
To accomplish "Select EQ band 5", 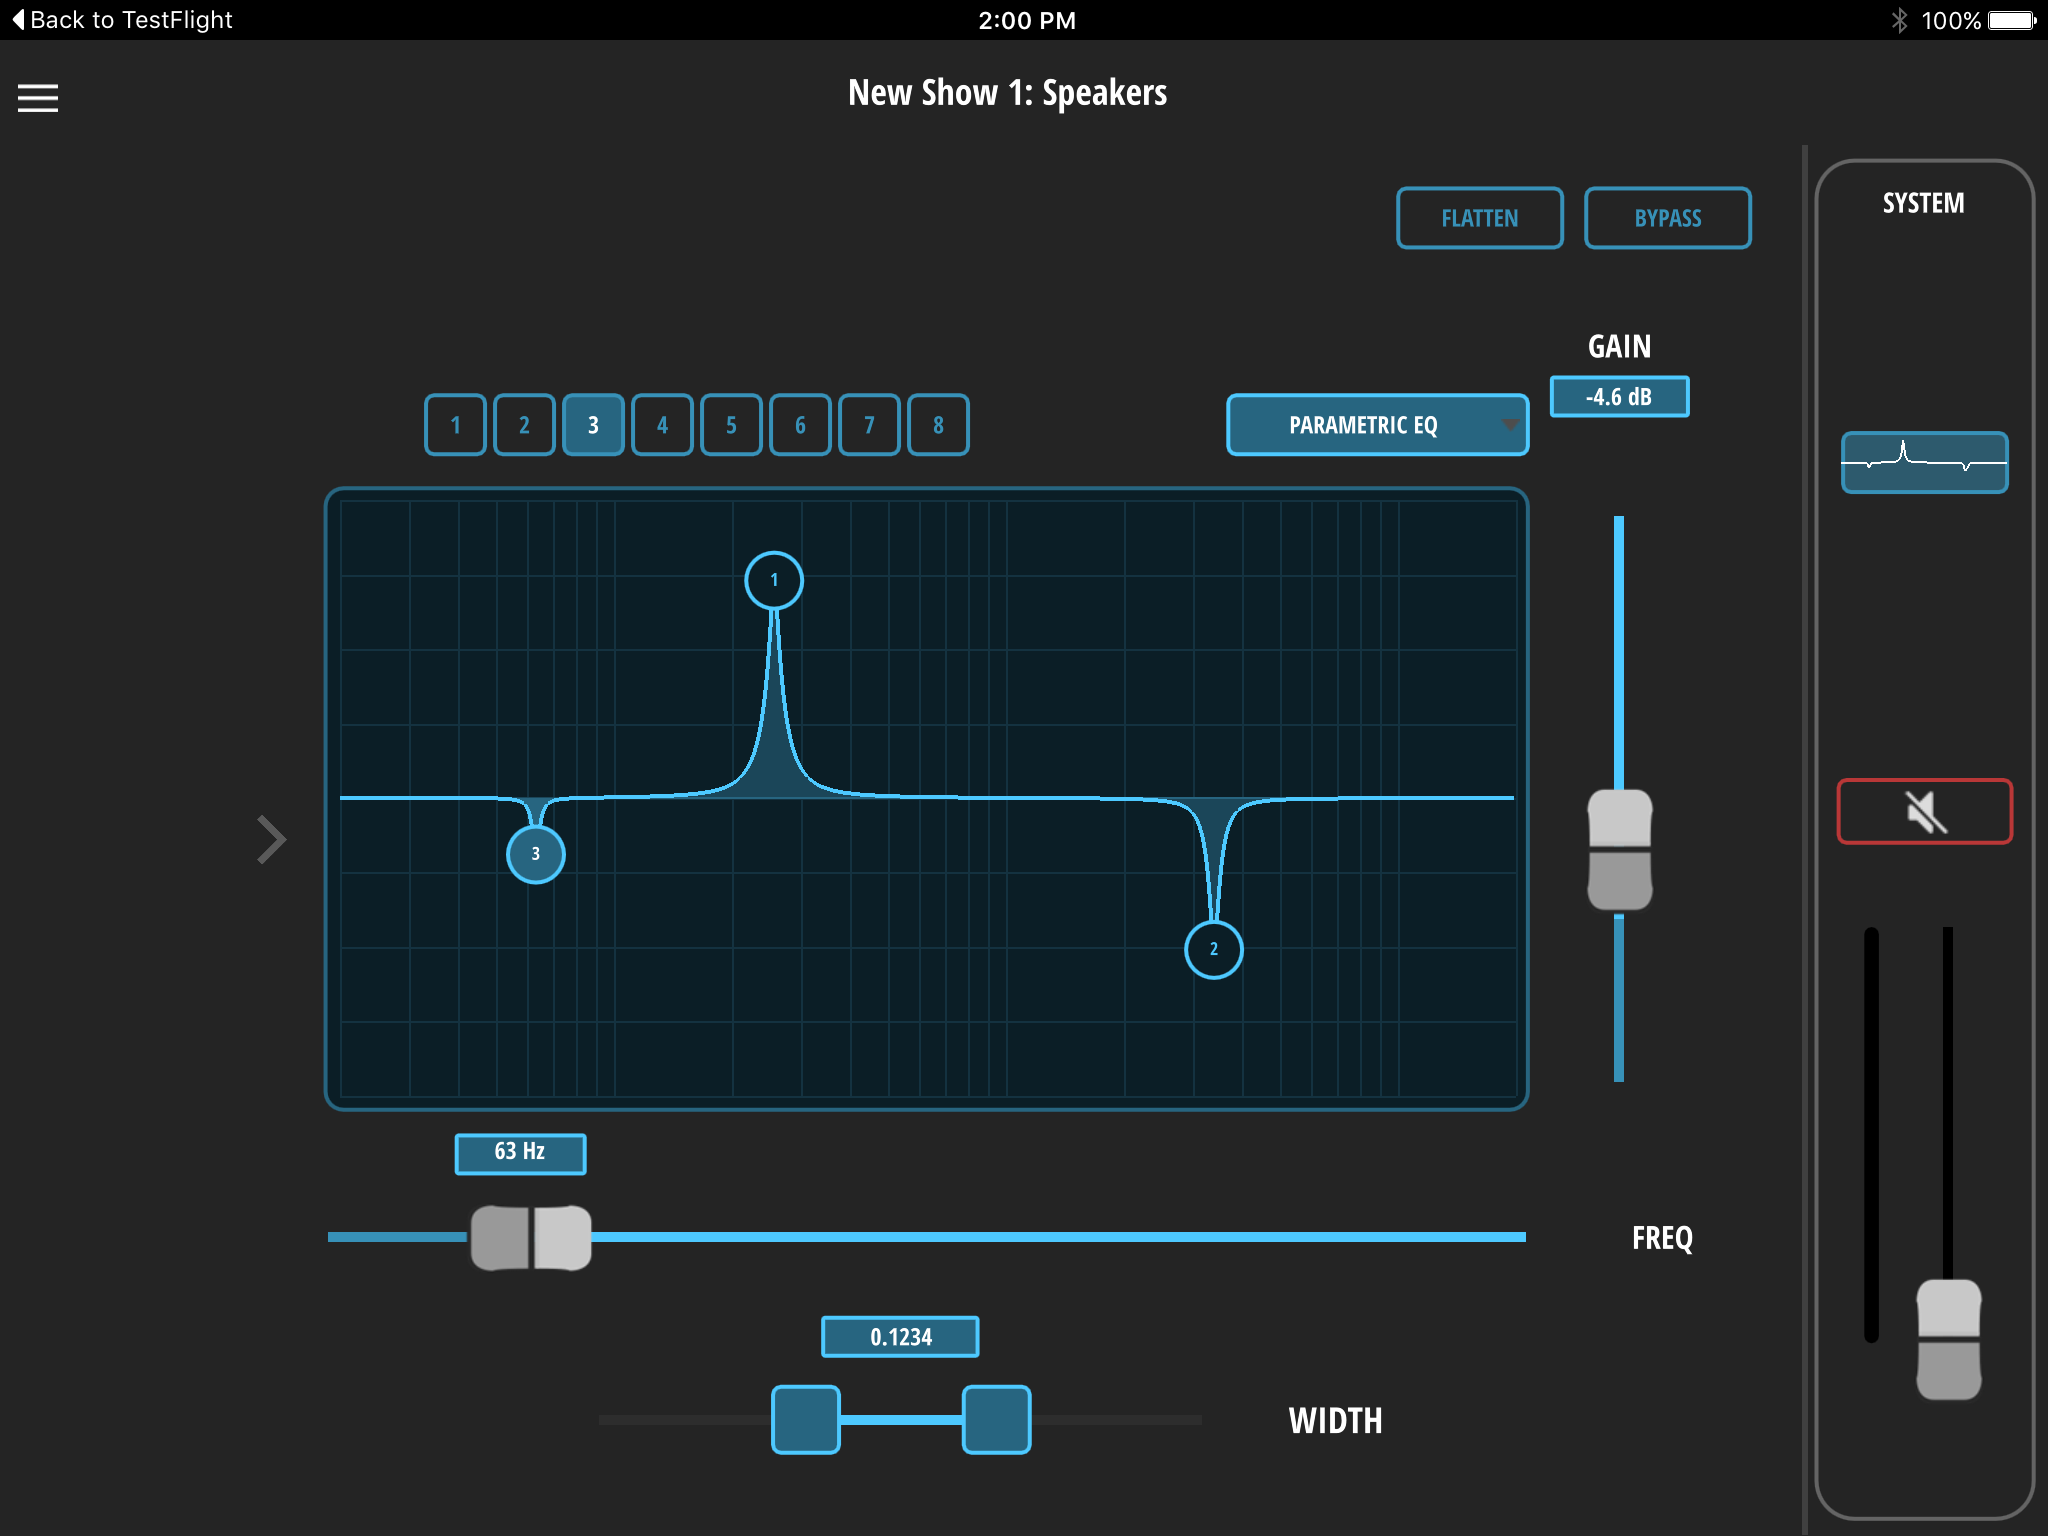I will pyautogui.click(x=731, y=425).
